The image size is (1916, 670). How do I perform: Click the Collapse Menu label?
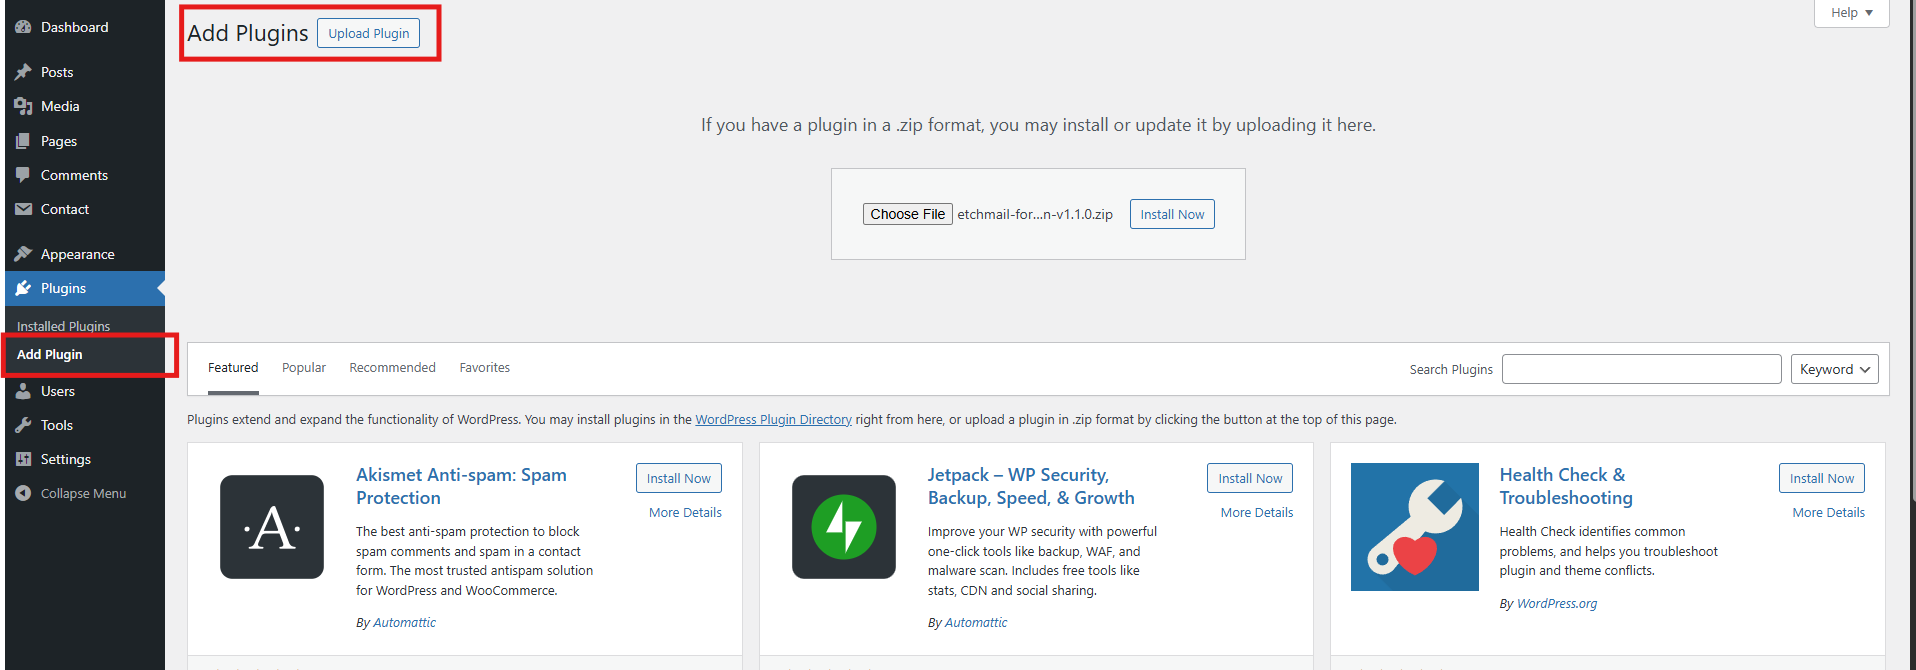click(83, 493)
